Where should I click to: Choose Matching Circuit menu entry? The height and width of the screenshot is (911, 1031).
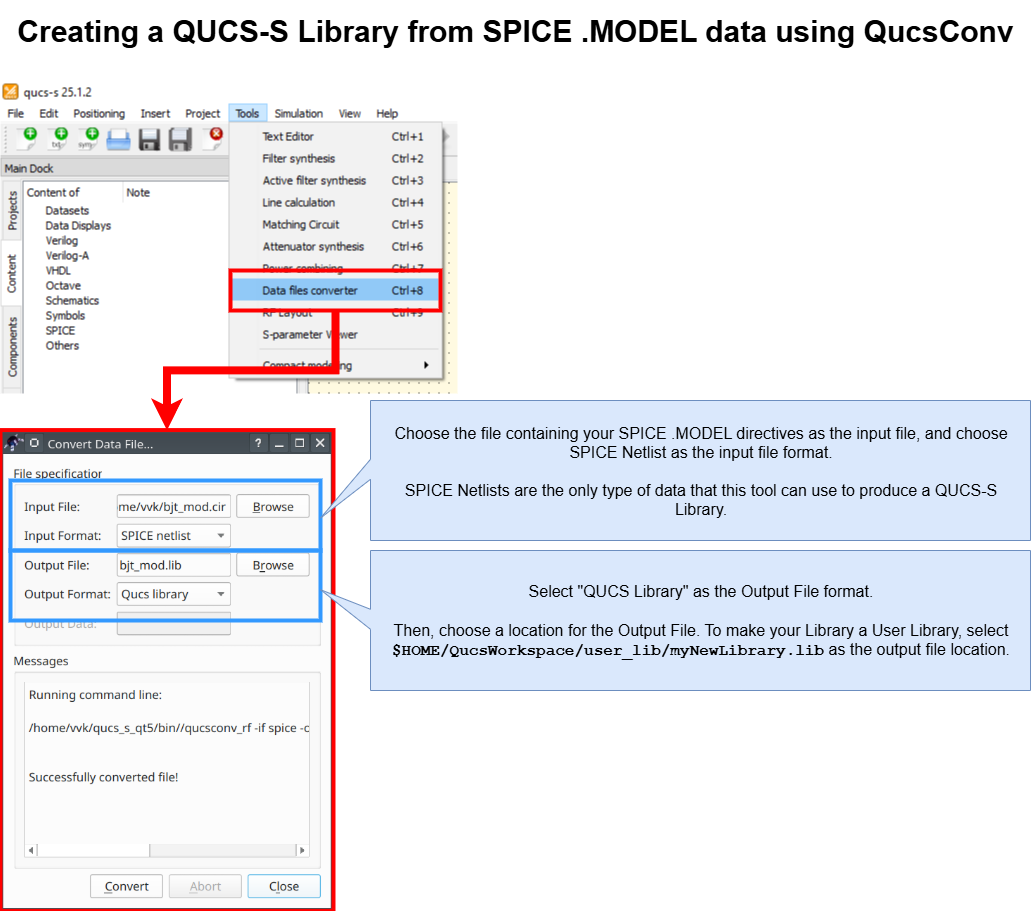point(336,224)
